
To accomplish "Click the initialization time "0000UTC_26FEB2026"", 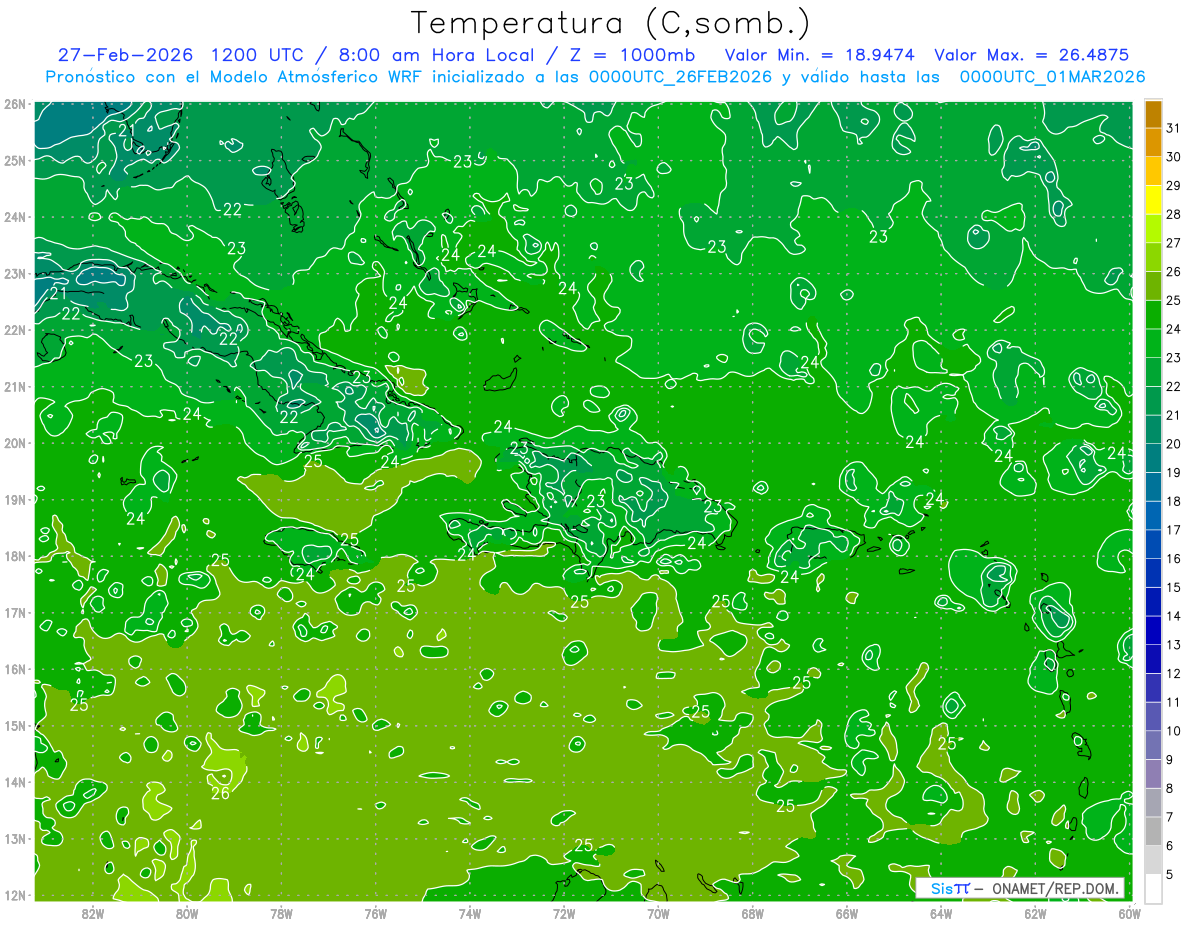I will coord(679,76).
